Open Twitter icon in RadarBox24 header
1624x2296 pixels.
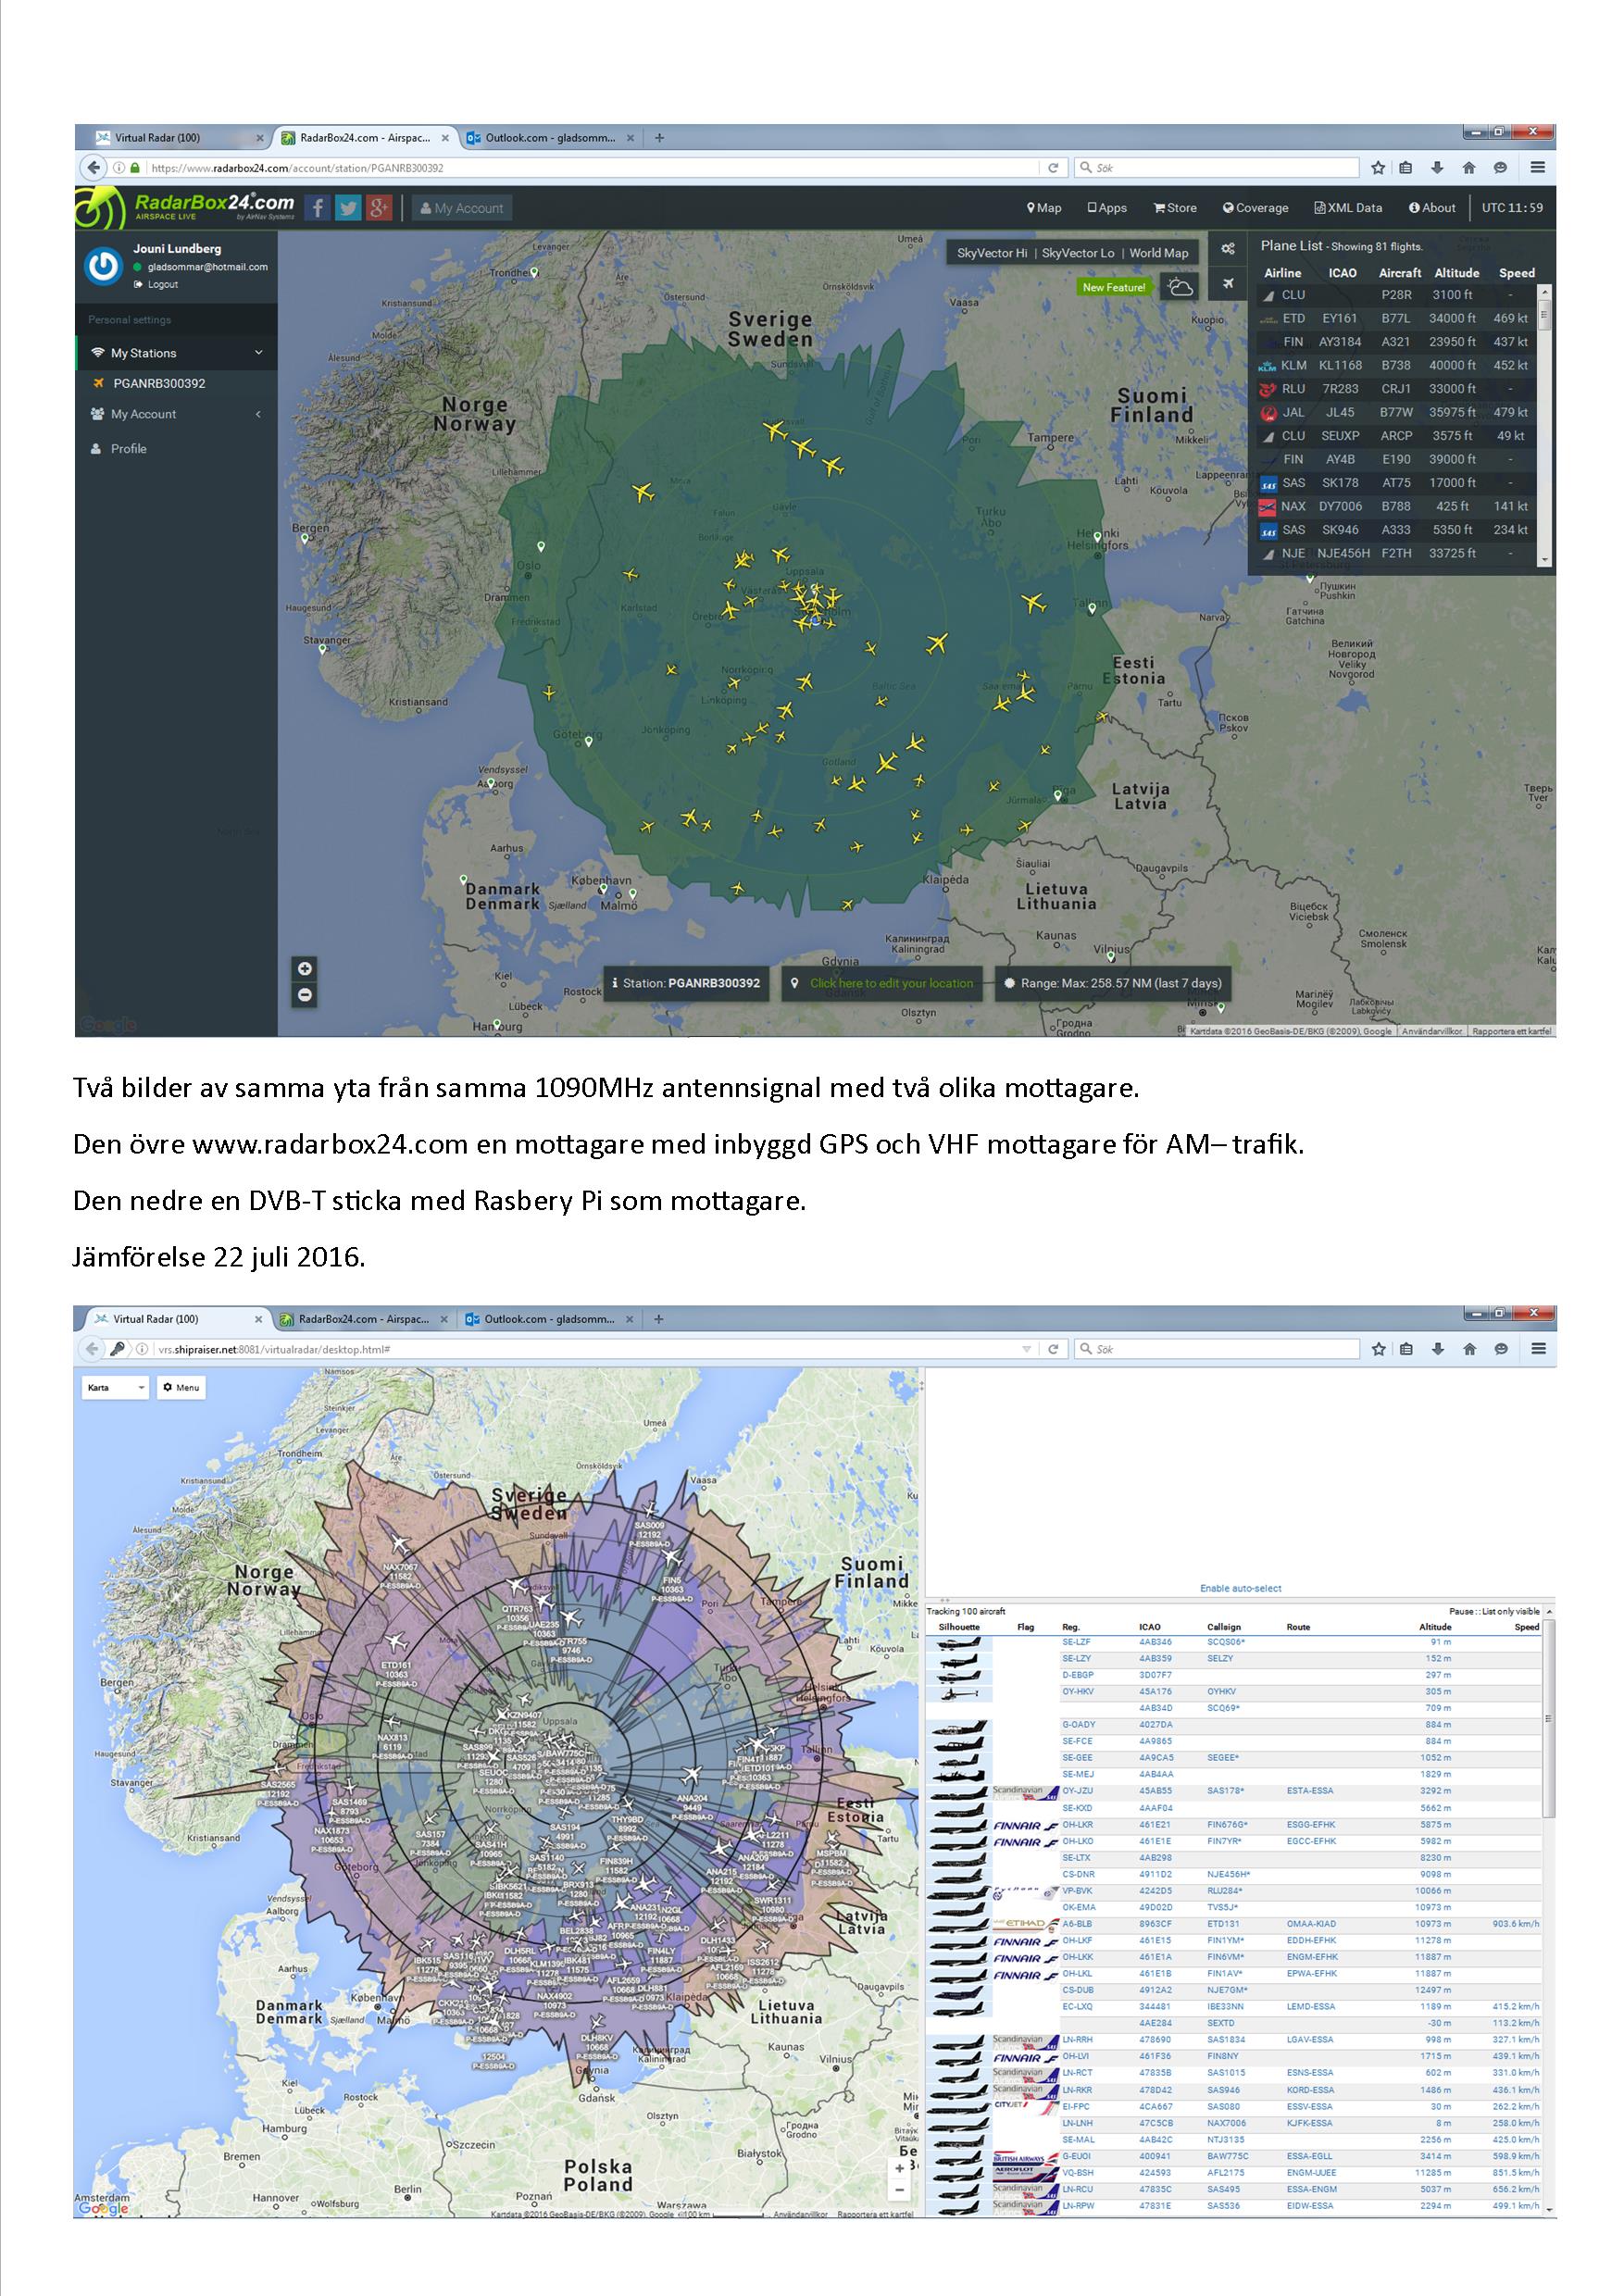pyautogui.click(x=348, y=208)
